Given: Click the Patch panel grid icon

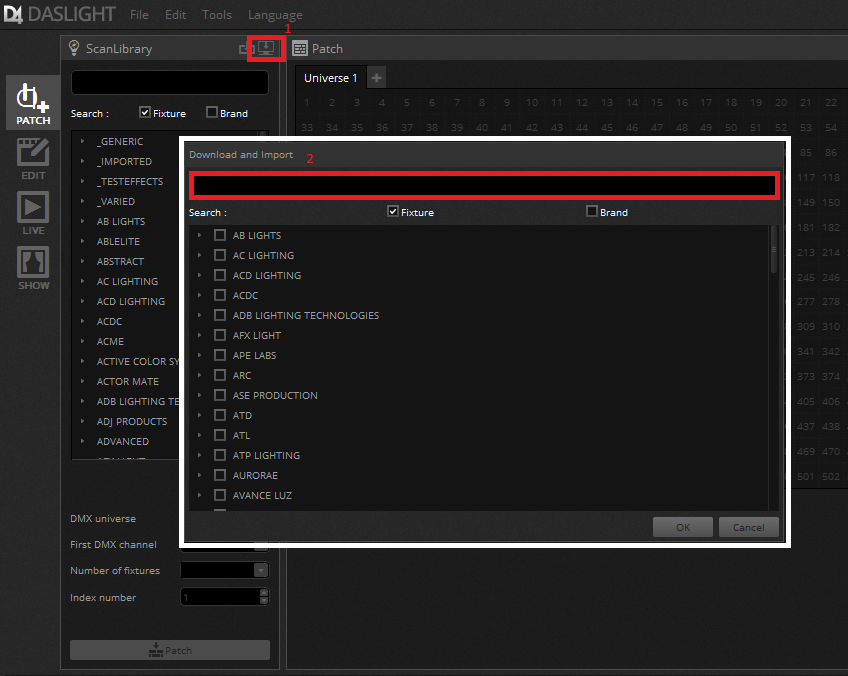Looking at the screenshot, I should point(300,49).
